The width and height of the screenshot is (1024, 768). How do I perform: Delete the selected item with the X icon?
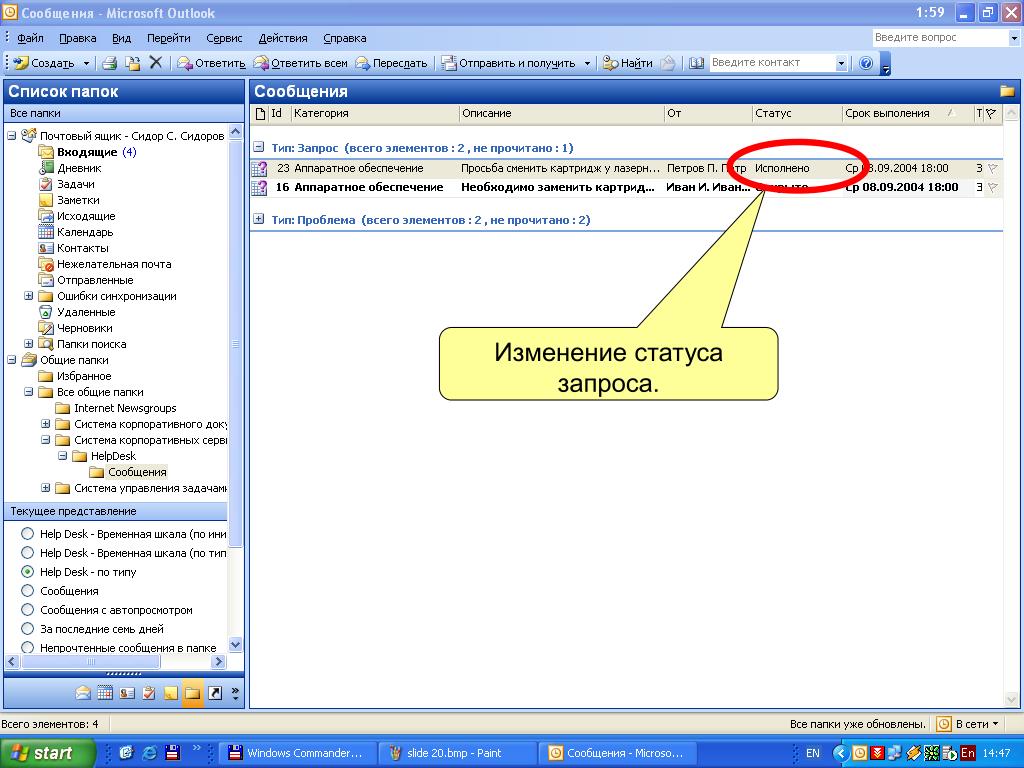(155, 62)
